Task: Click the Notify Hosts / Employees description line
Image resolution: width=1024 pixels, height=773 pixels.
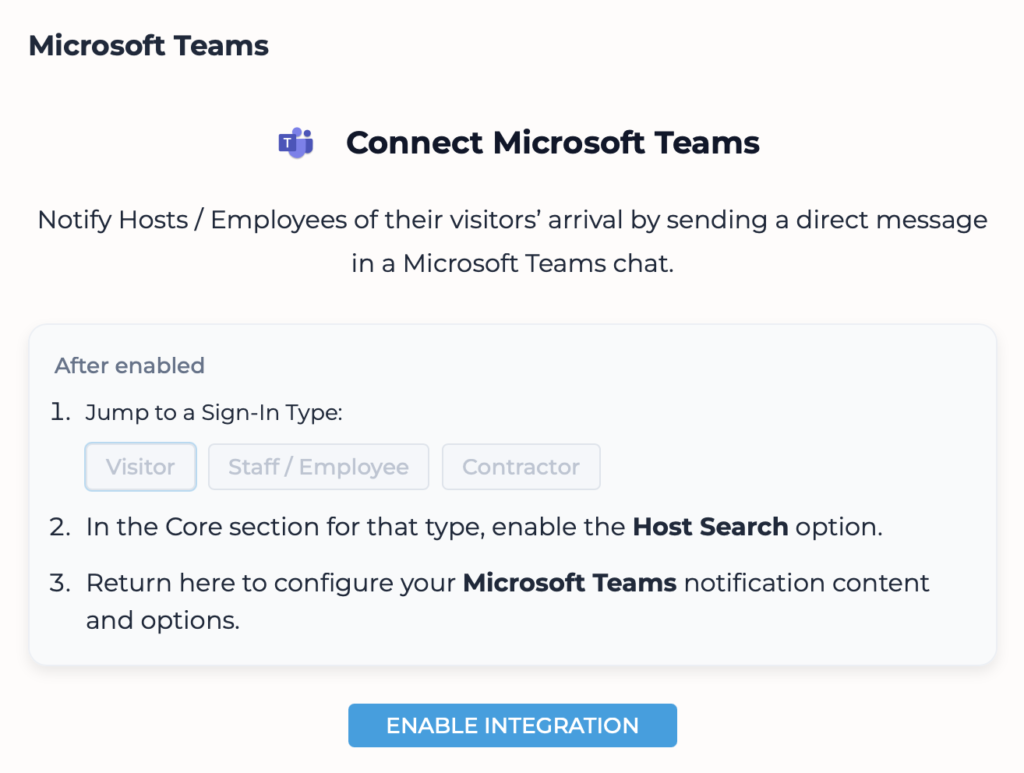Action: pyautogui.click(x=512, y=220)
